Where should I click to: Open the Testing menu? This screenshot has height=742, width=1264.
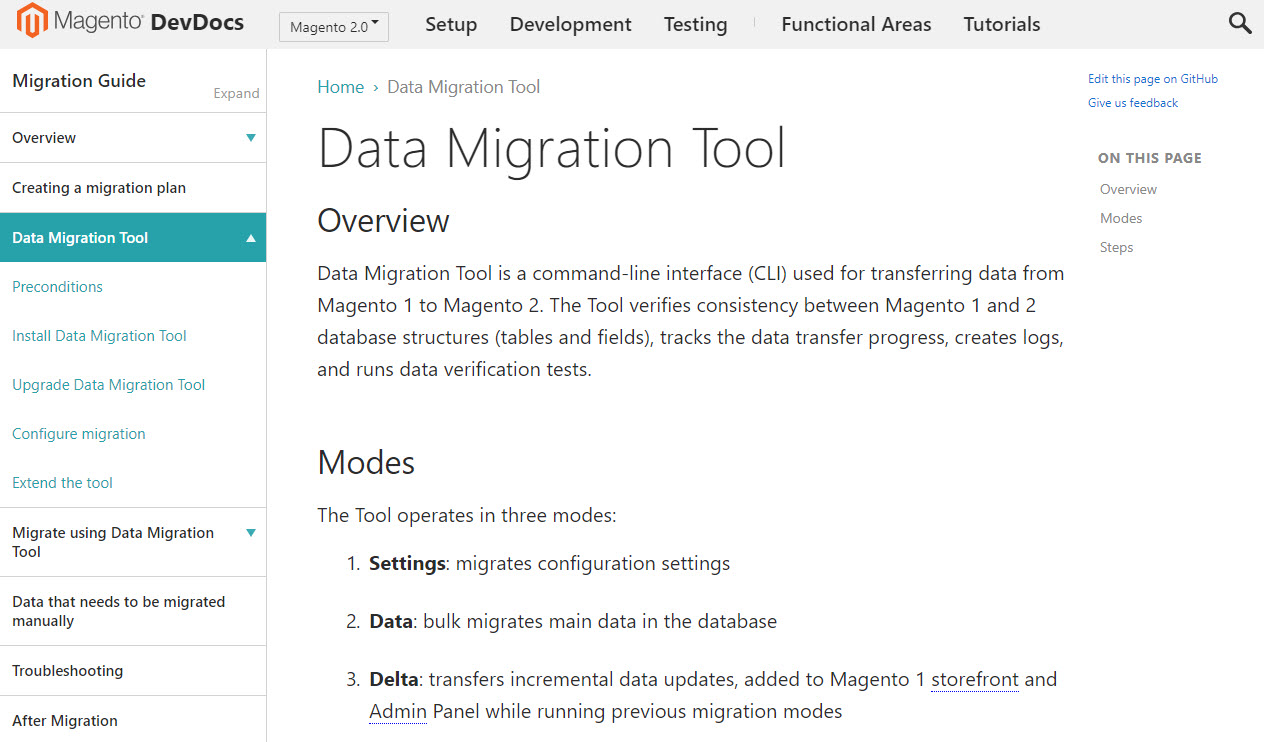click(x=695, y=24)
